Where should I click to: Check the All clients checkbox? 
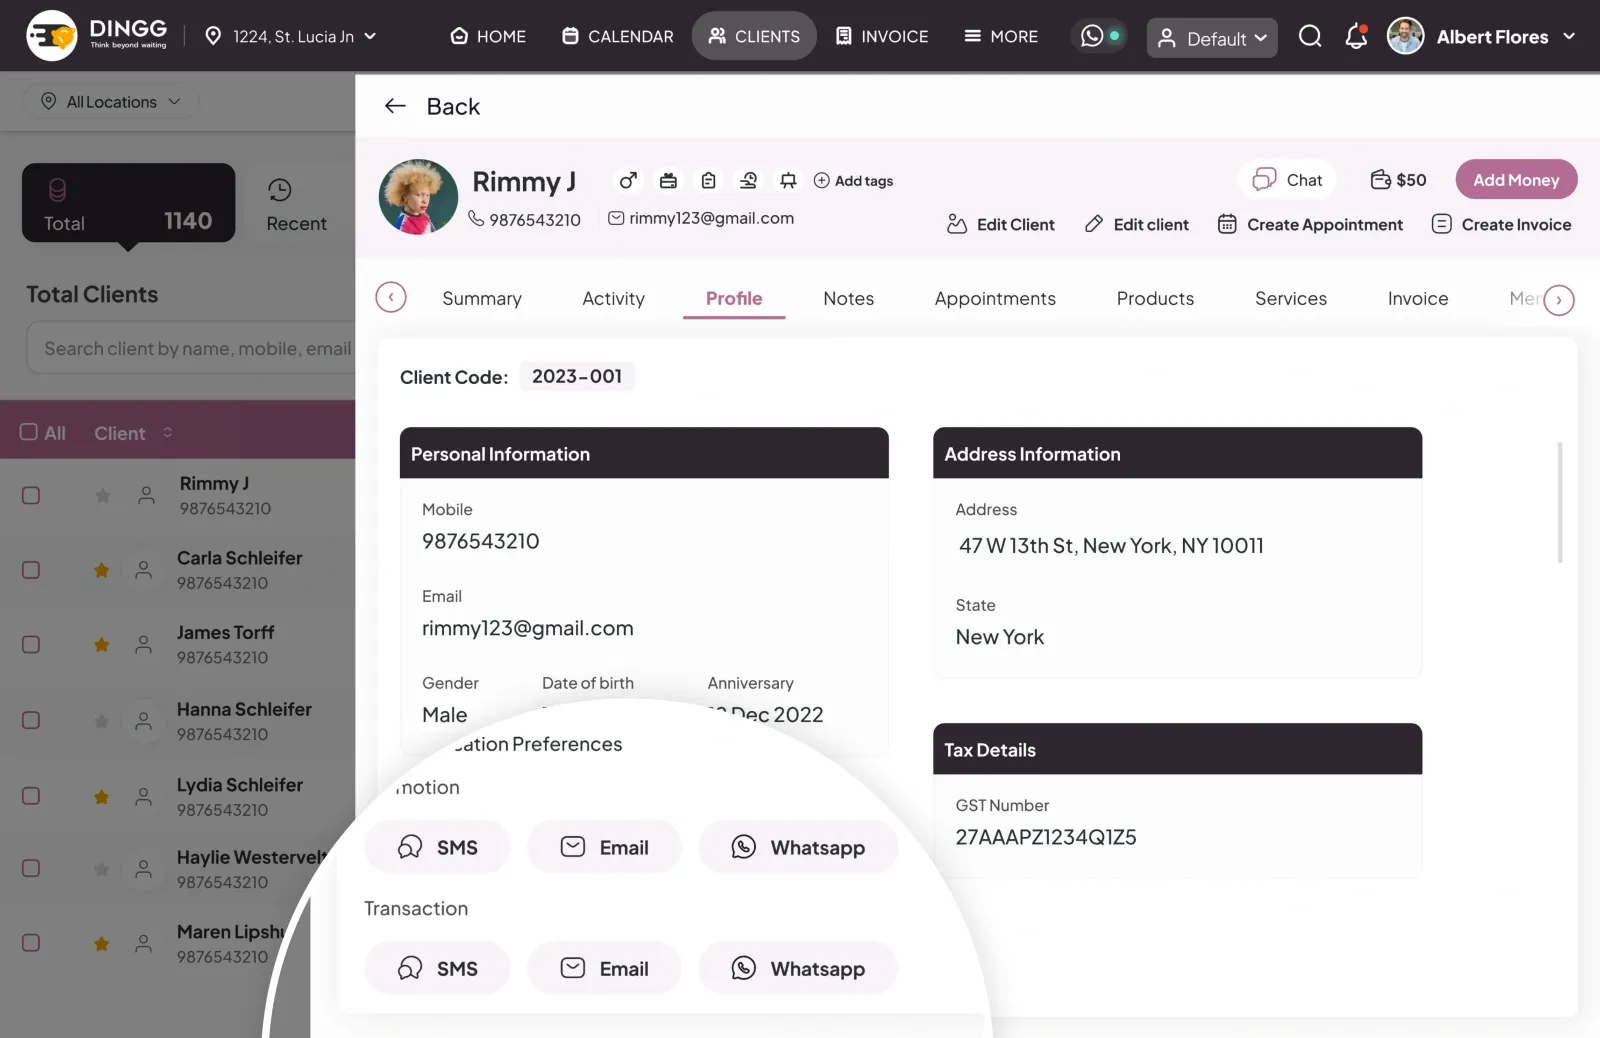click(x=29, y=432)
